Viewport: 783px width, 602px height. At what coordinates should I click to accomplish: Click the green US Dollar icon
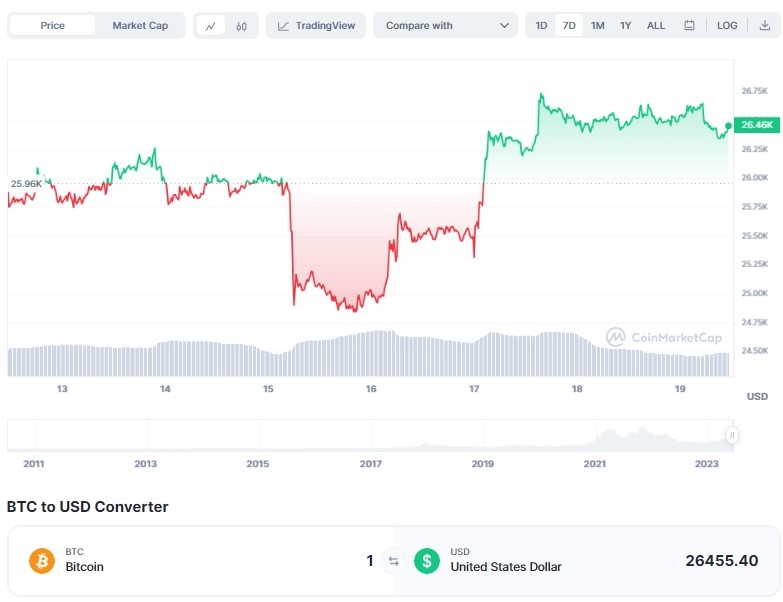427,561
